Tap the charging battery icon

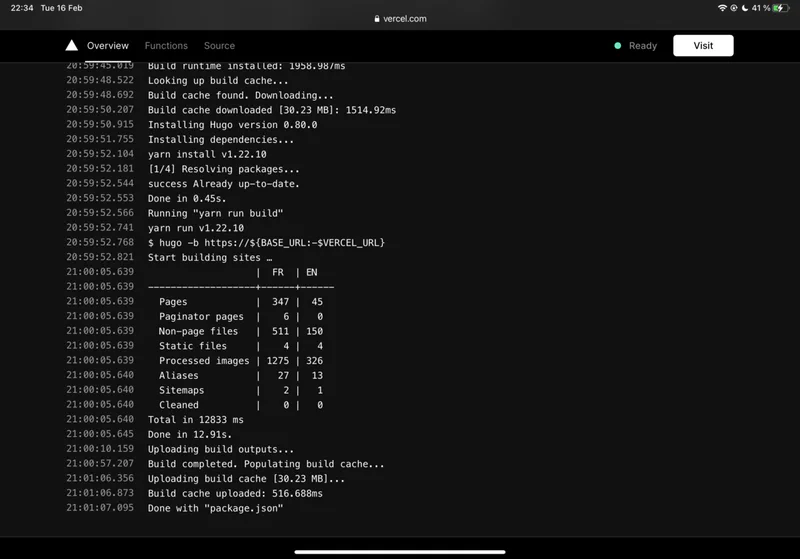coord(780,8)
